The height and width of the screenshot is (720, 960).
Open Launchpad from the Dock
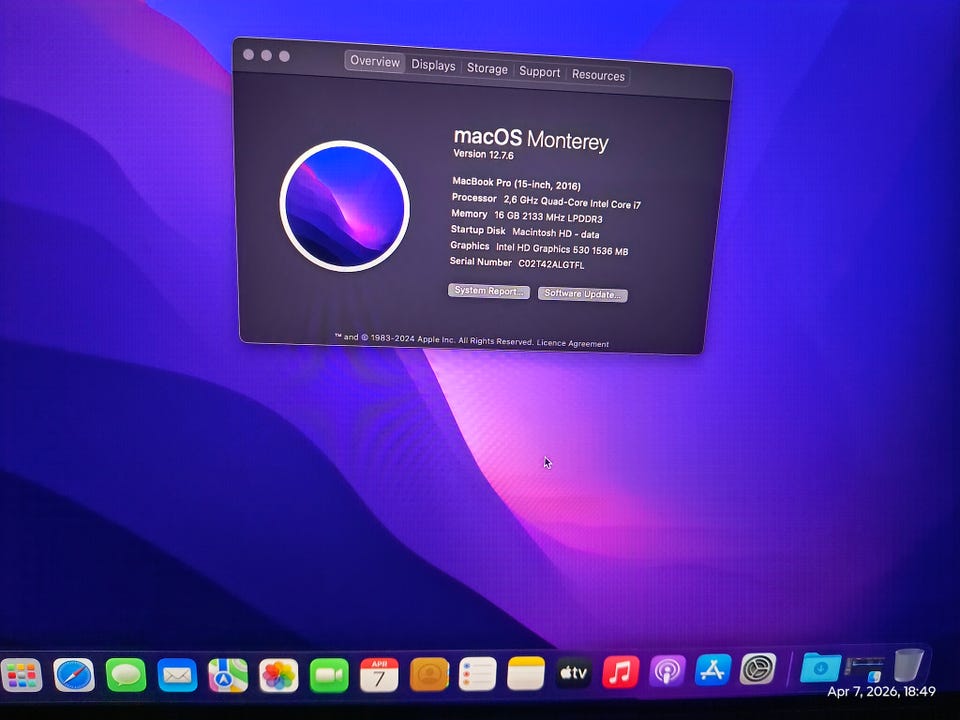click(x=21, y=675)
